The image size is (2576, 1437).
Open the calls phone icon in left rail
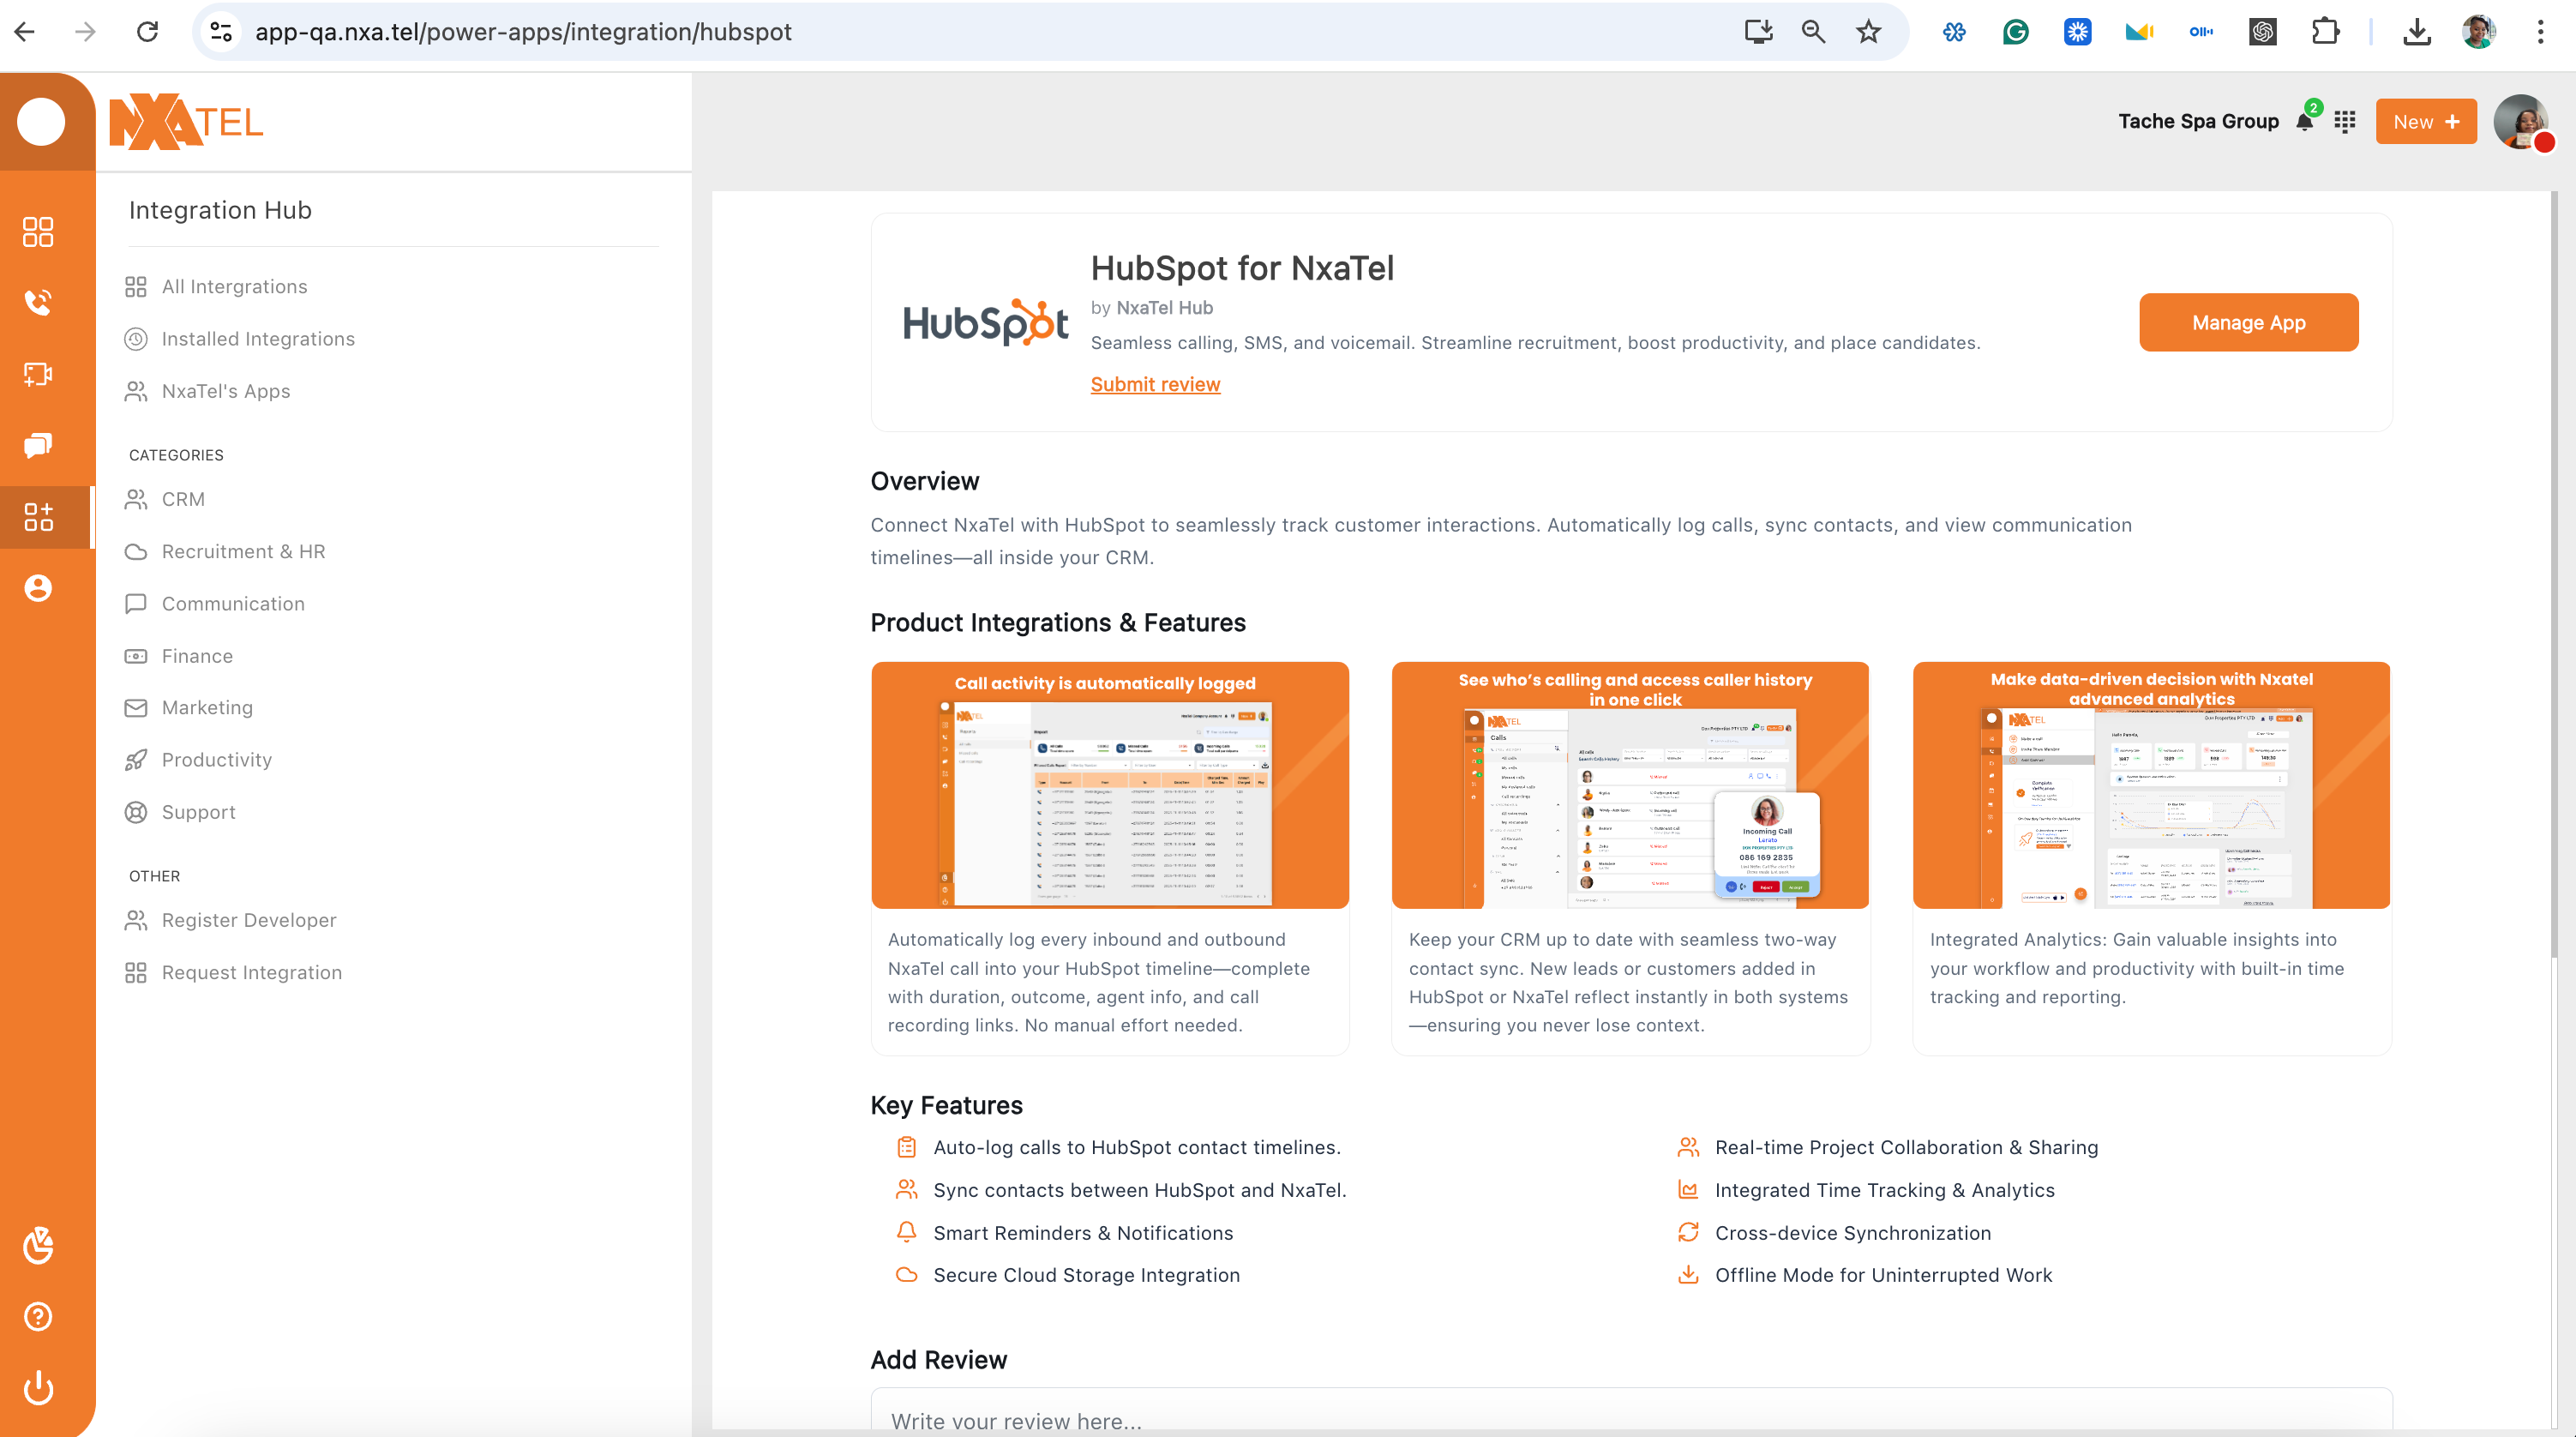38,302
